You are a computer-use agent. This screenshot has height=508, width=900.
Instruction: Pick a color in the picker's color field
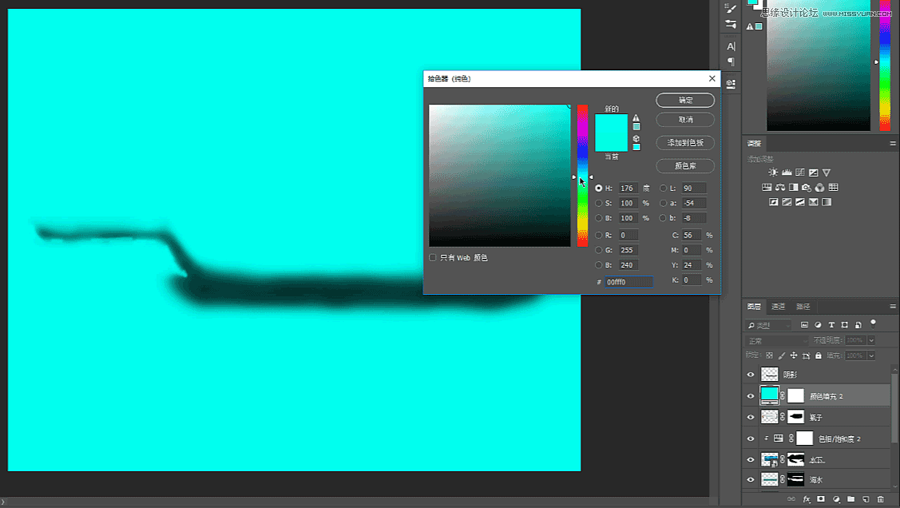(500, 176)
